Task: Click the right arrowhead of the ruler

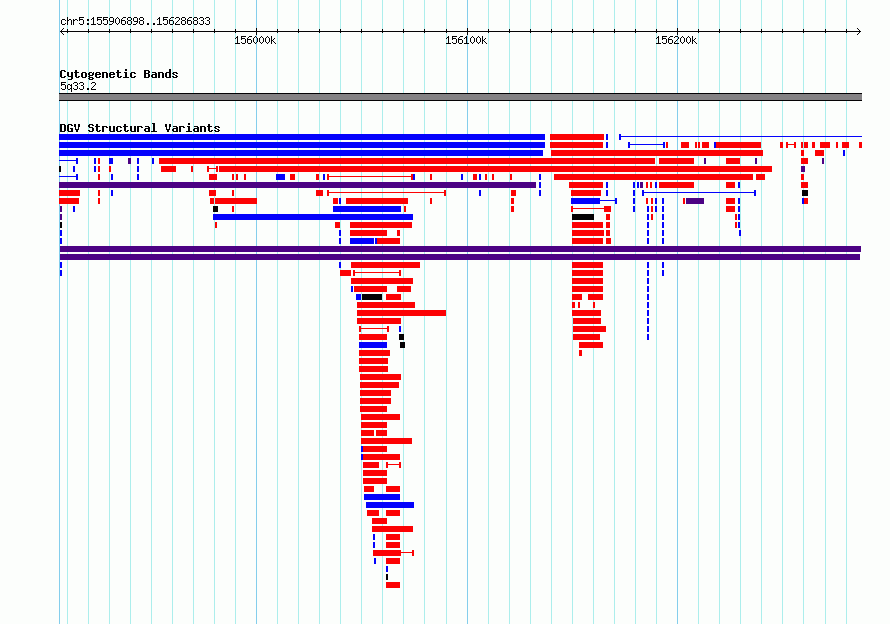Action: (x=859, y=31)
